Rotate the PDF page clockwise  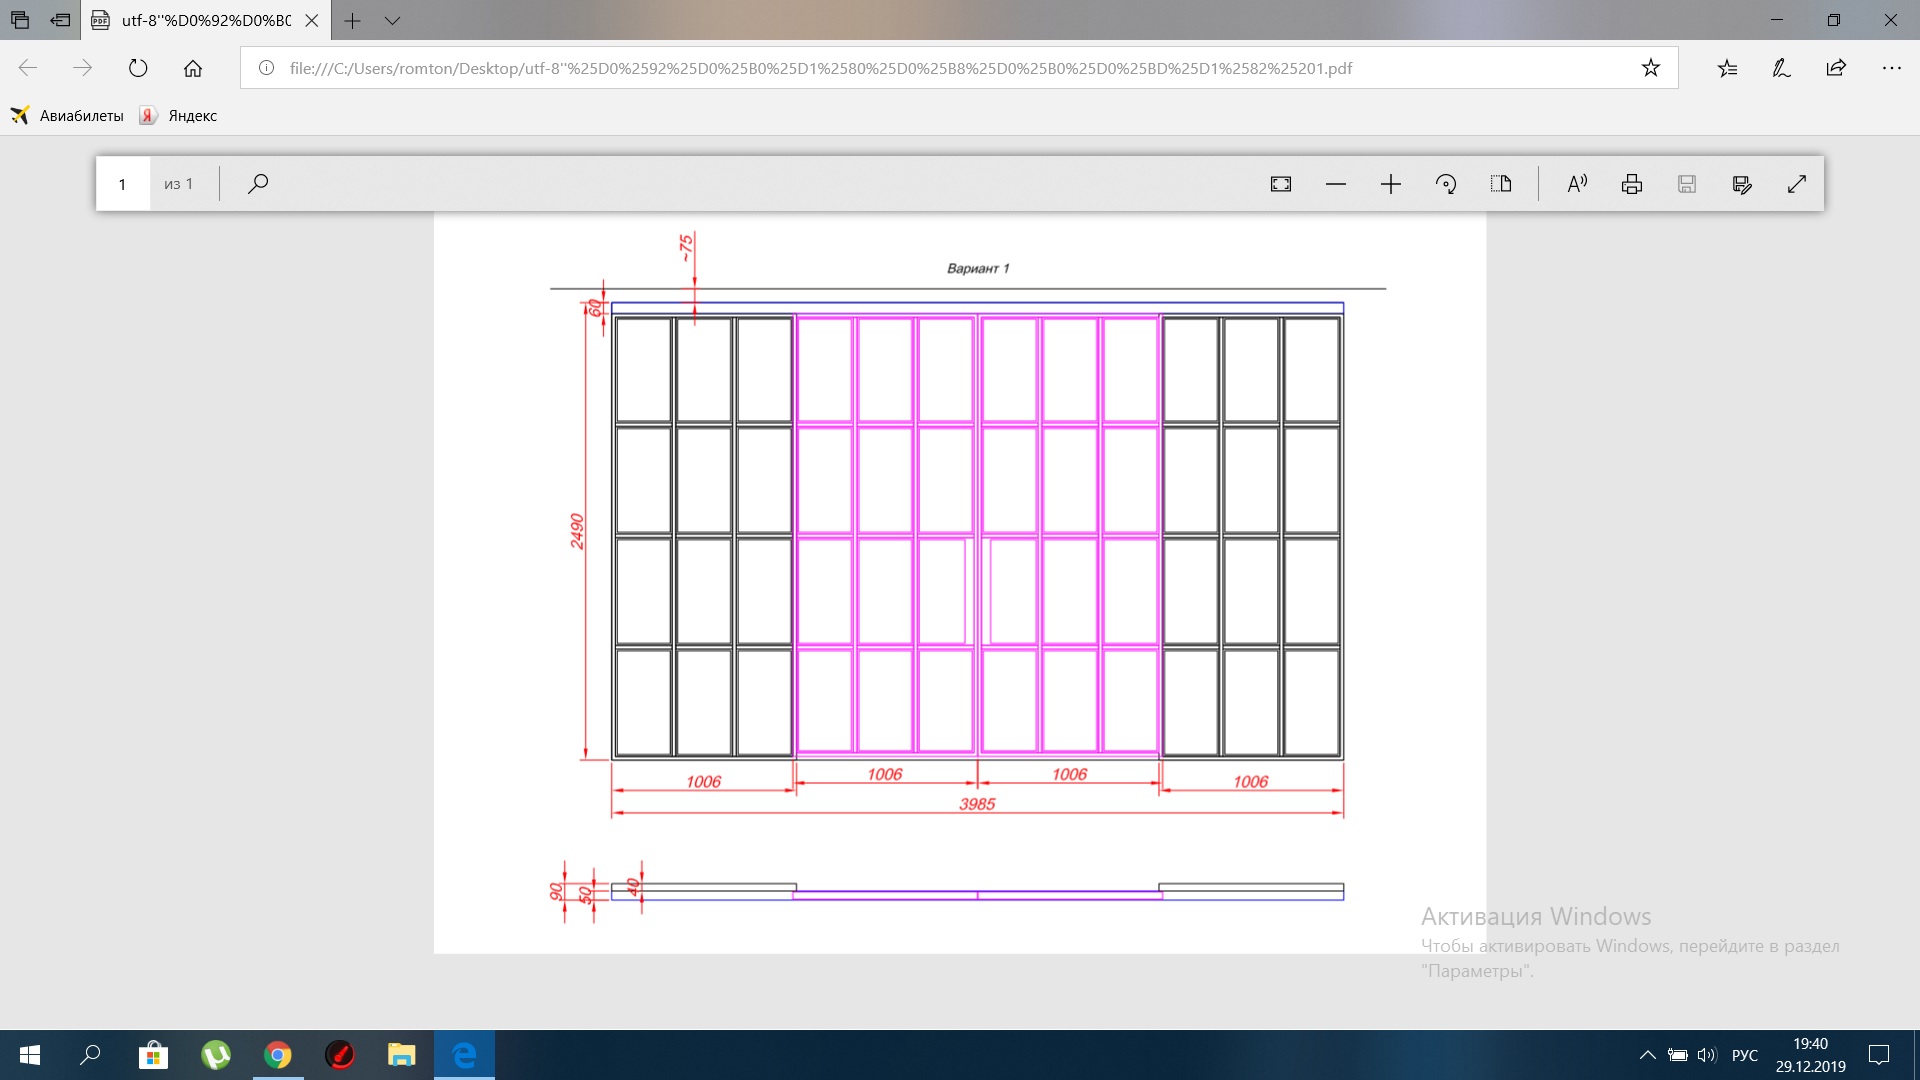[1446, 184]
